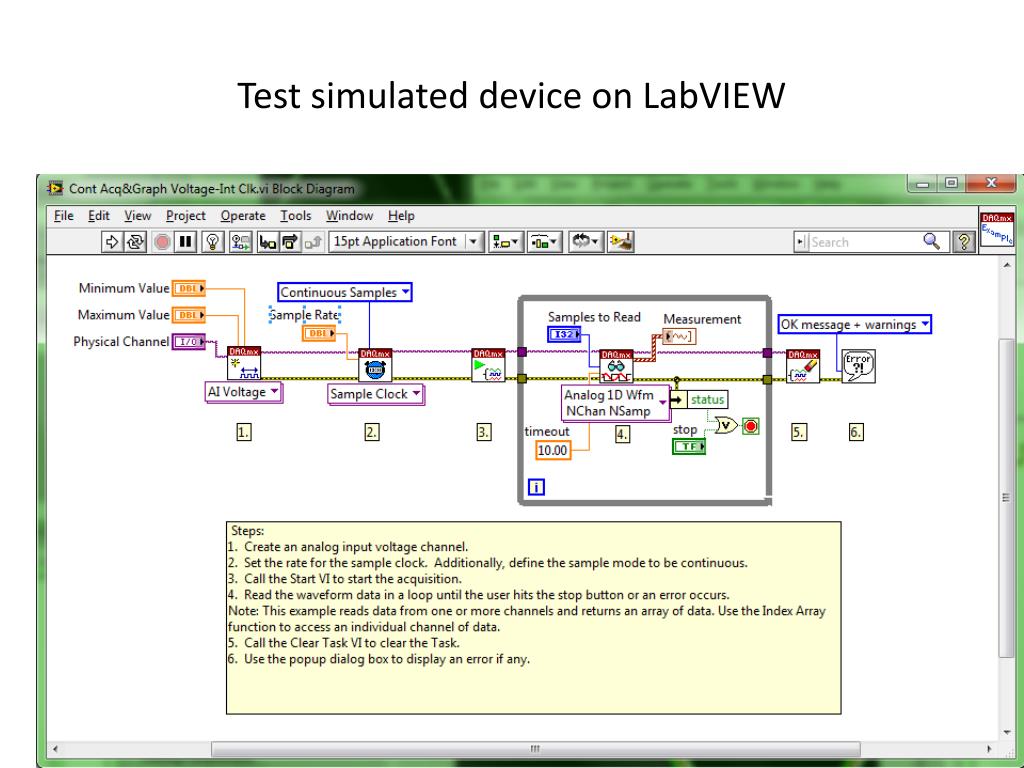1024x768 pixels.
Task: Select the Physical Channel I/O terminal
Action: [189, 342]
